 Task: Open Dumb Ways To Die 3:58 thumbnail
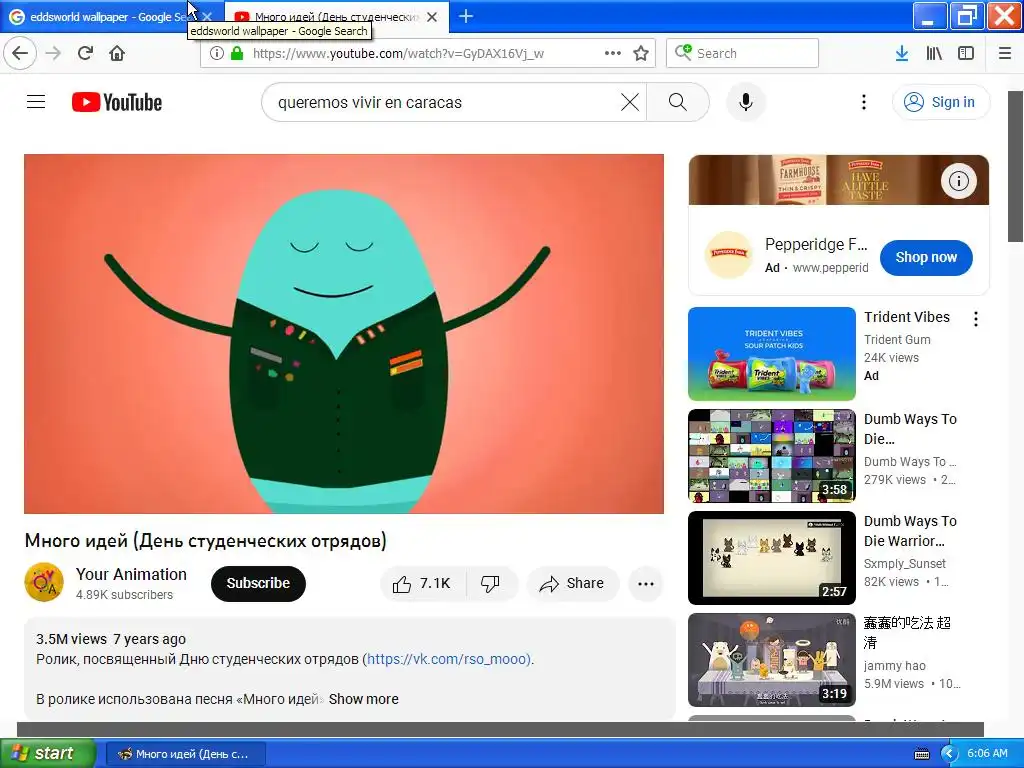pos(772,456)
